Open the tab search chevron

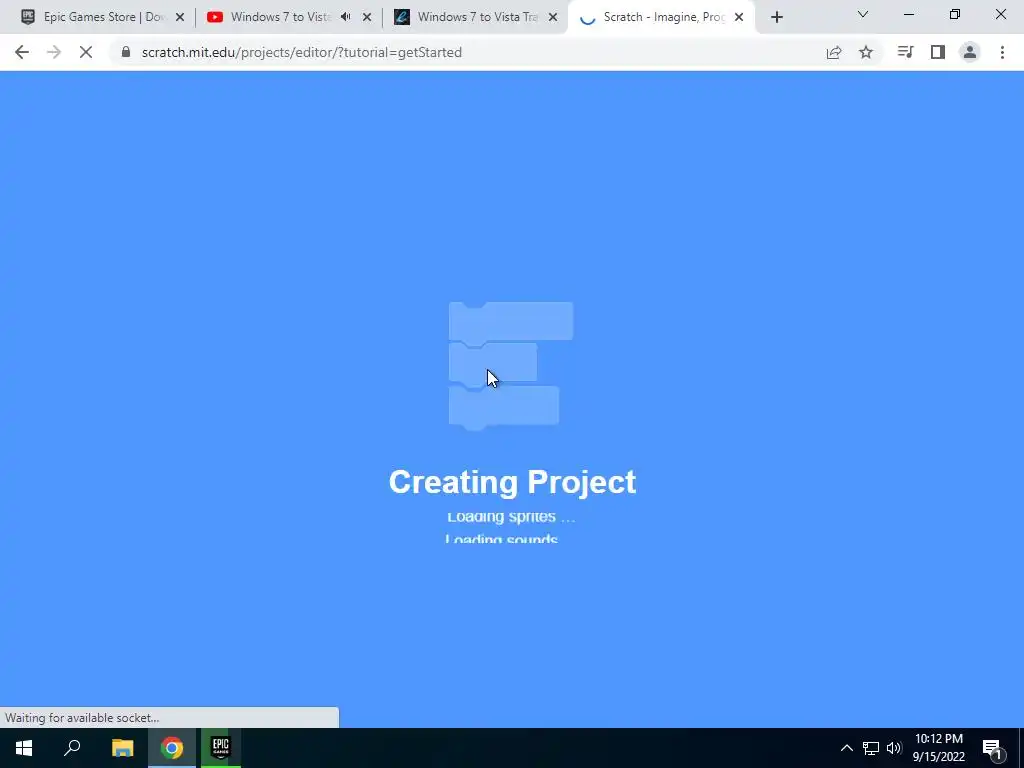click(863, 14)
